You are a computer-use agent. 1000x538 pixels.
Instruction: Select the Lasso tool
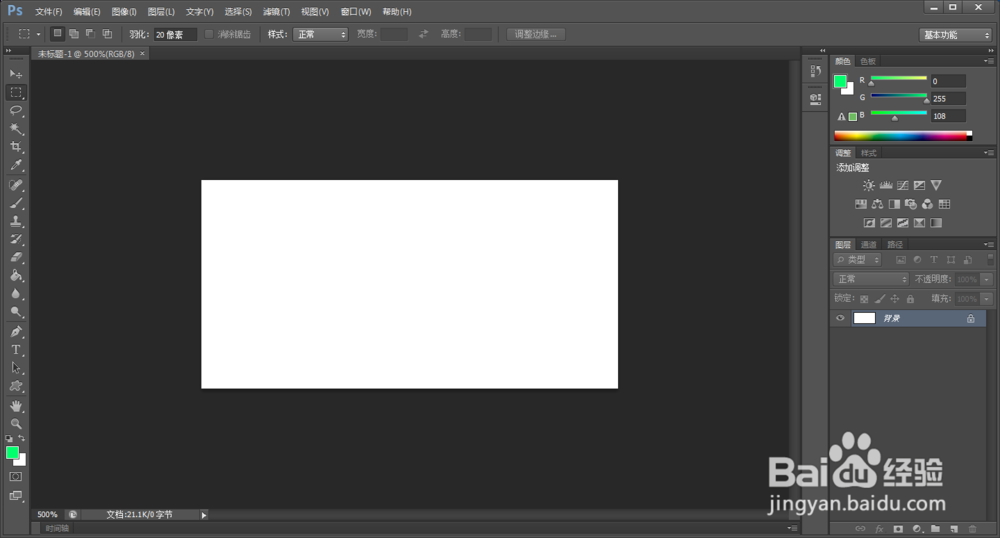pos(16,110)
